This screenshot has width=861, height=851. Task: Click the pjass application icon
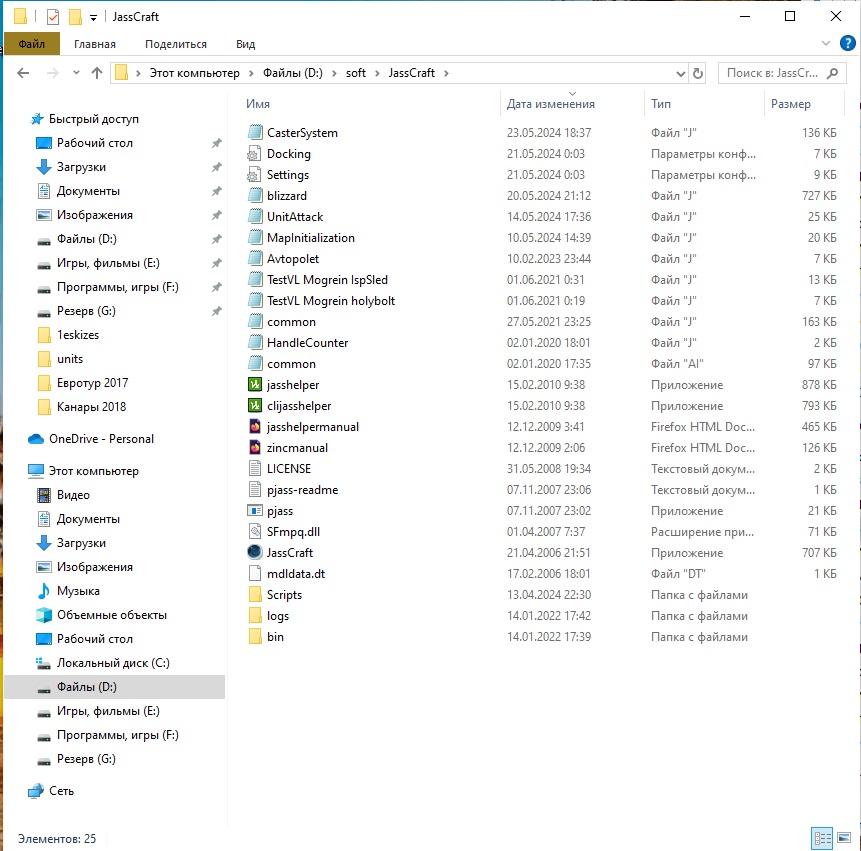[254, 511]
